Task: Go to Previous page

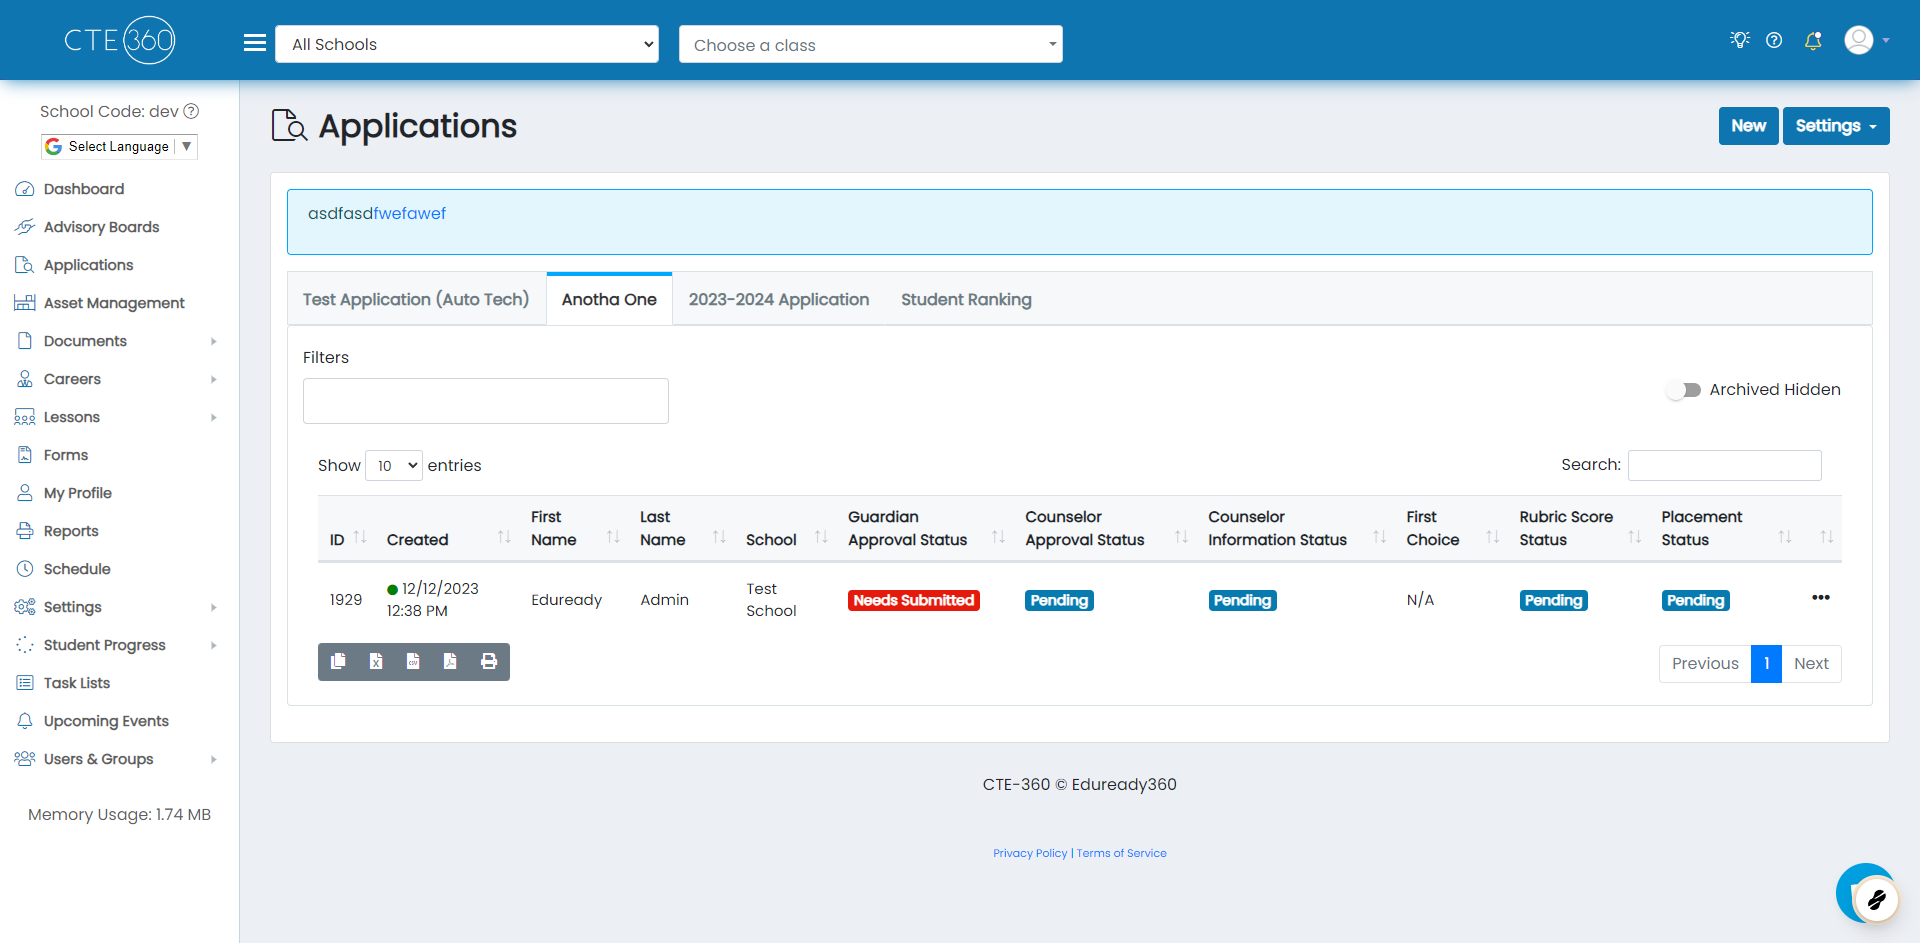Action: [1705, 663]
